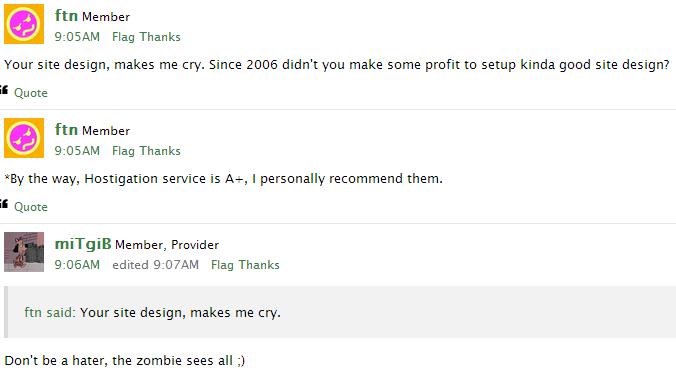Image resolution: width=676 pixels, height=374 pixels.
Task: Open the 9:06AM timestamp on miTgiB's post
Action: coord(77,265)
